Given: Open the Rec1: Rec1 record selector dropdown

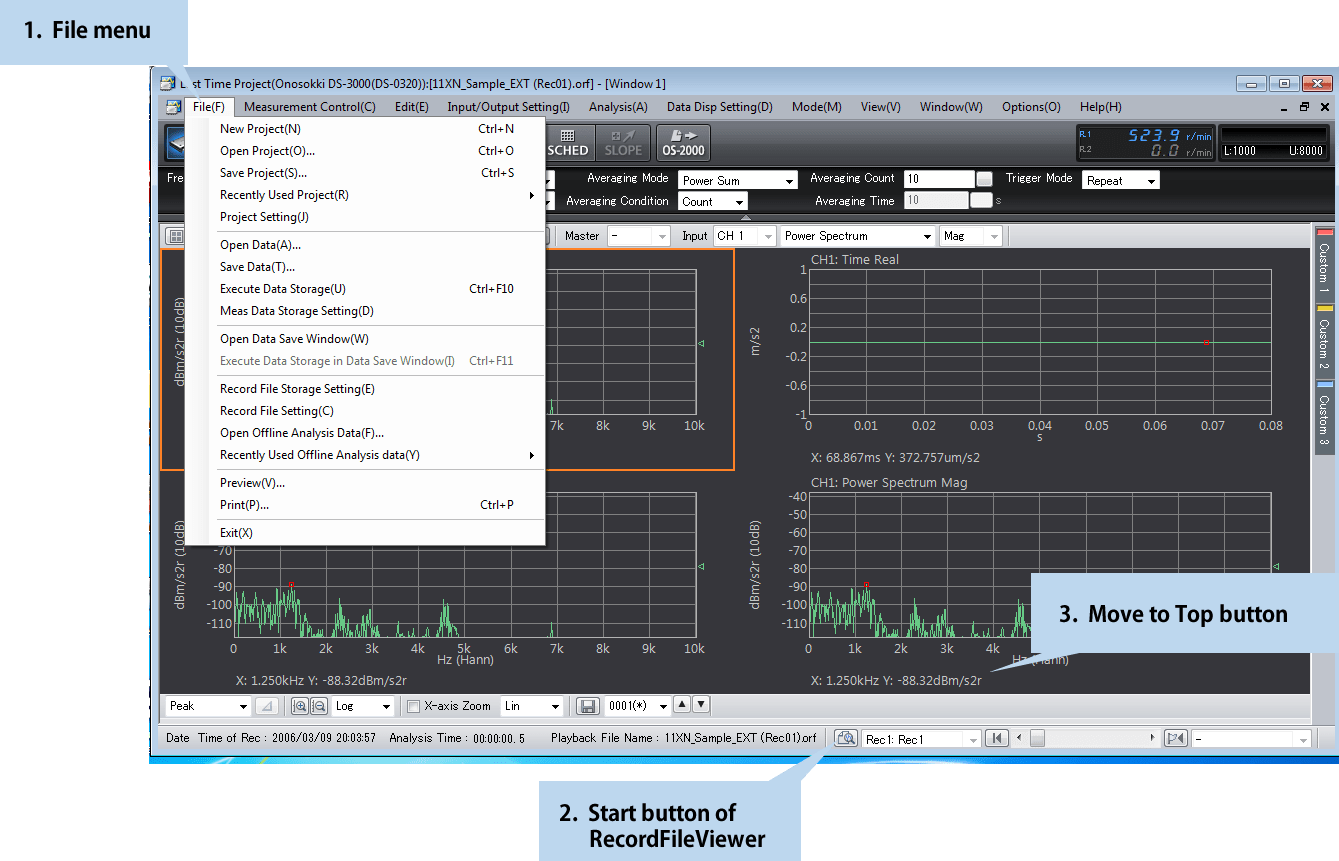Looking at the screenshot, I should (x=920, y=738).
